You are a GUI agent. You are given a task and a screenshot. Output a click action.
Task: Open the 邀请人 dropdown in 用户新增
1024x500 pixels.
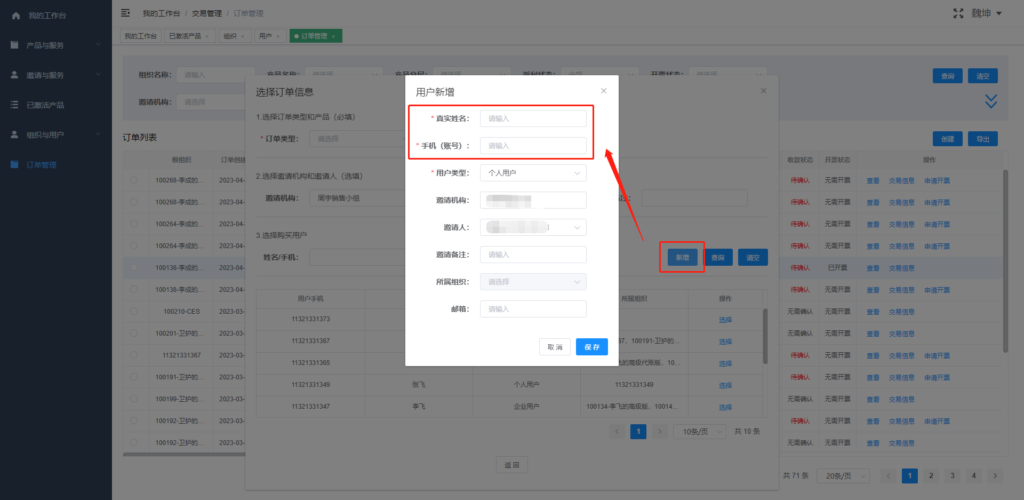click(533, 227)
